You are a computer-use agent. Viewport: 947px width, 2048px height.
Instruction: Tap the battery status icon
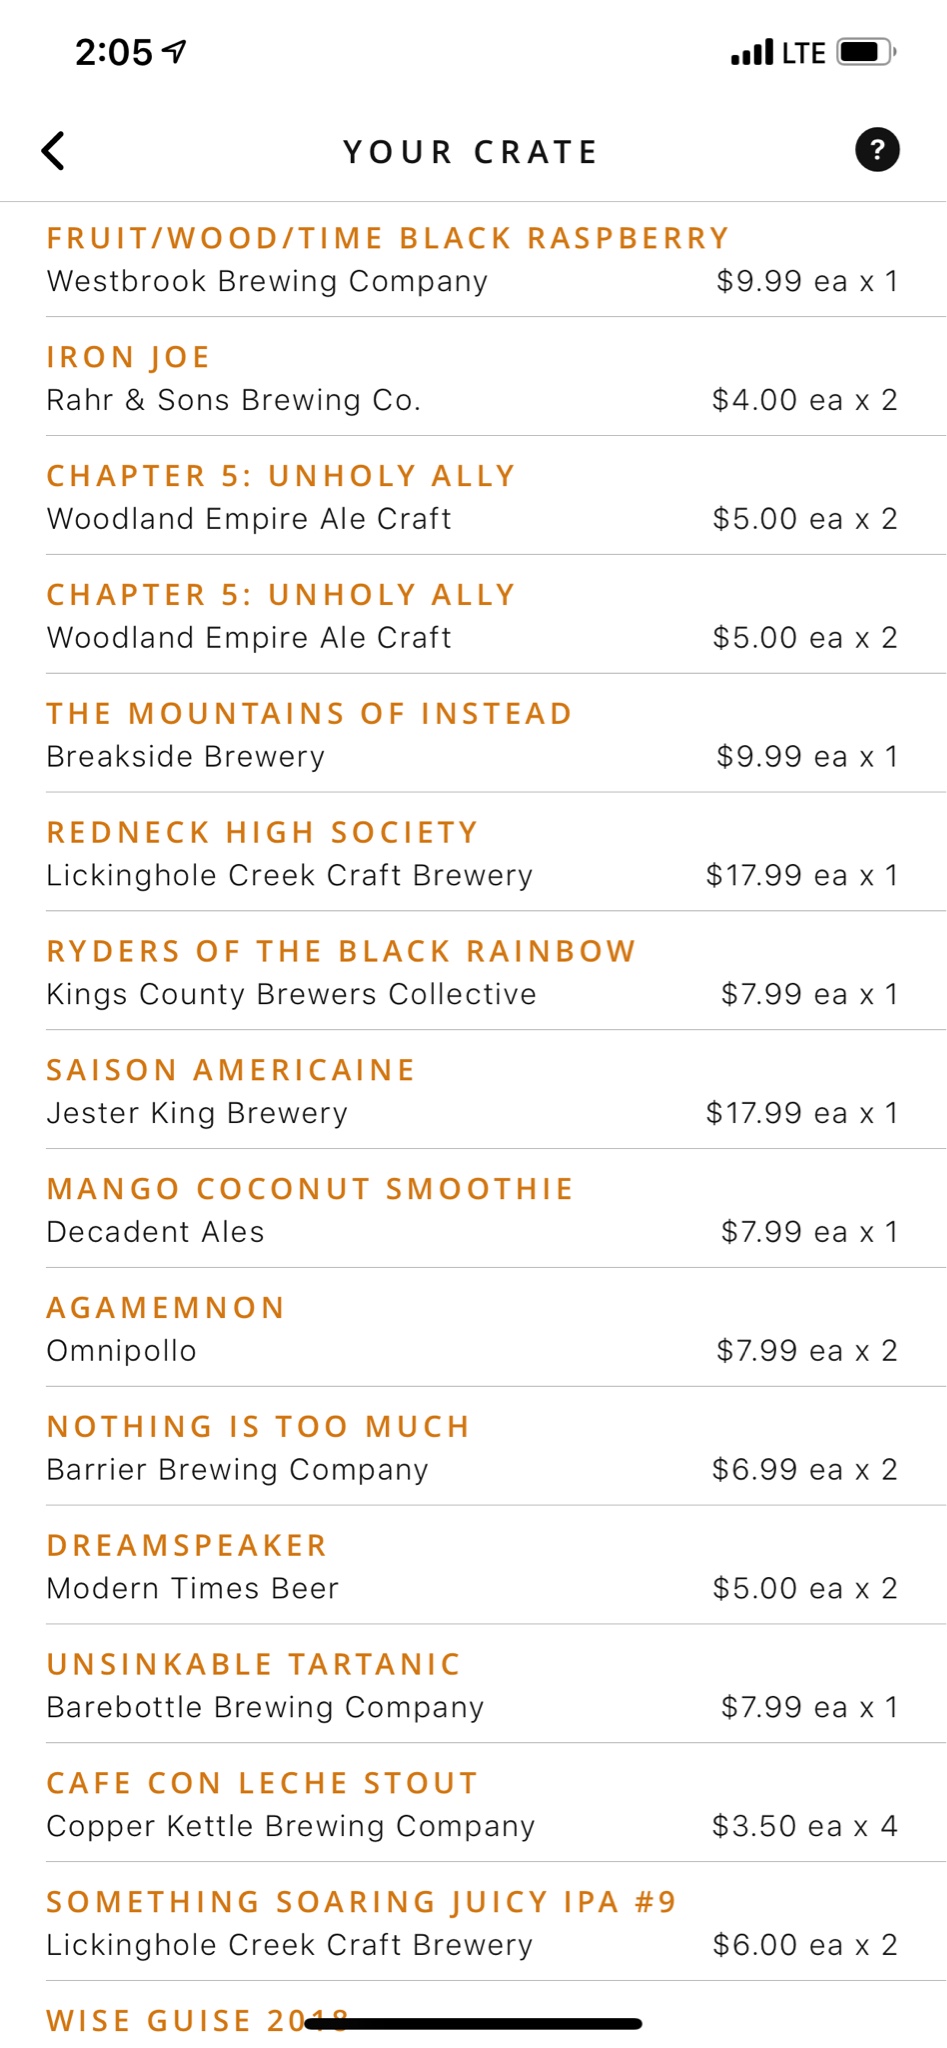[x=865, y=51]
